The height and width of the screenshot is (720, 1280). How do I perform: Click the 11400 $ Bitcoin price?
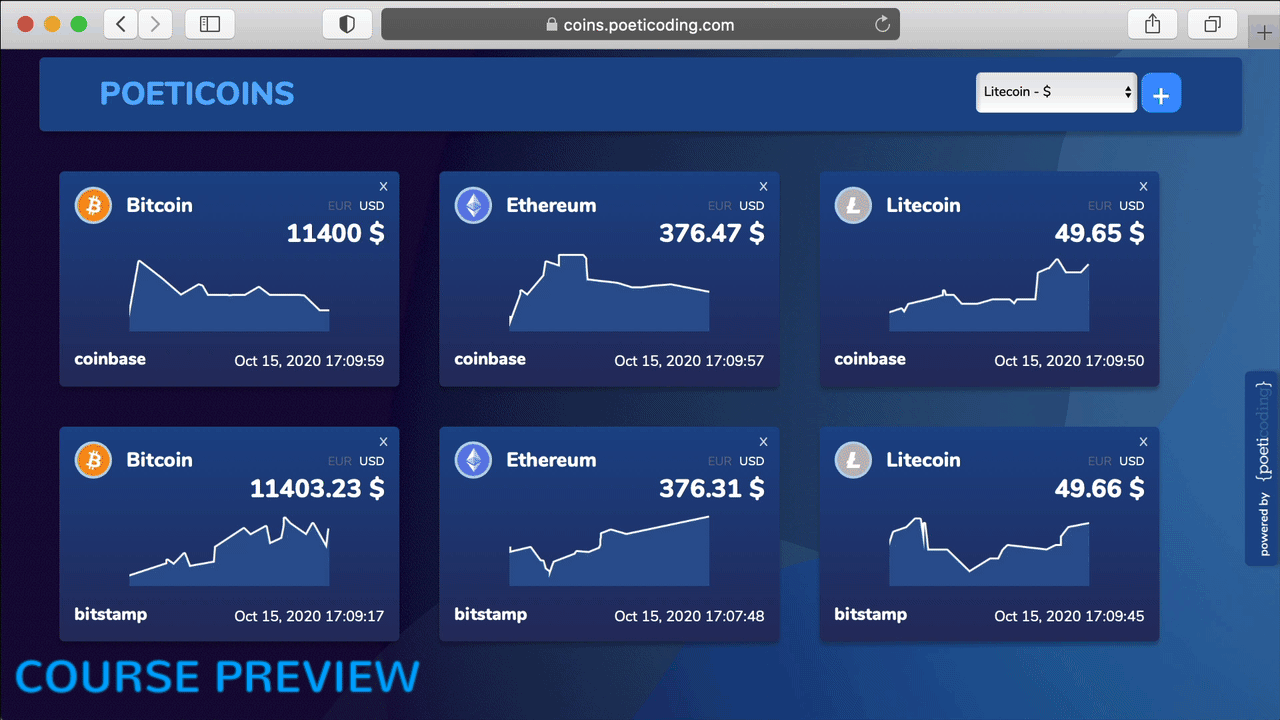[x=335, y=234]
